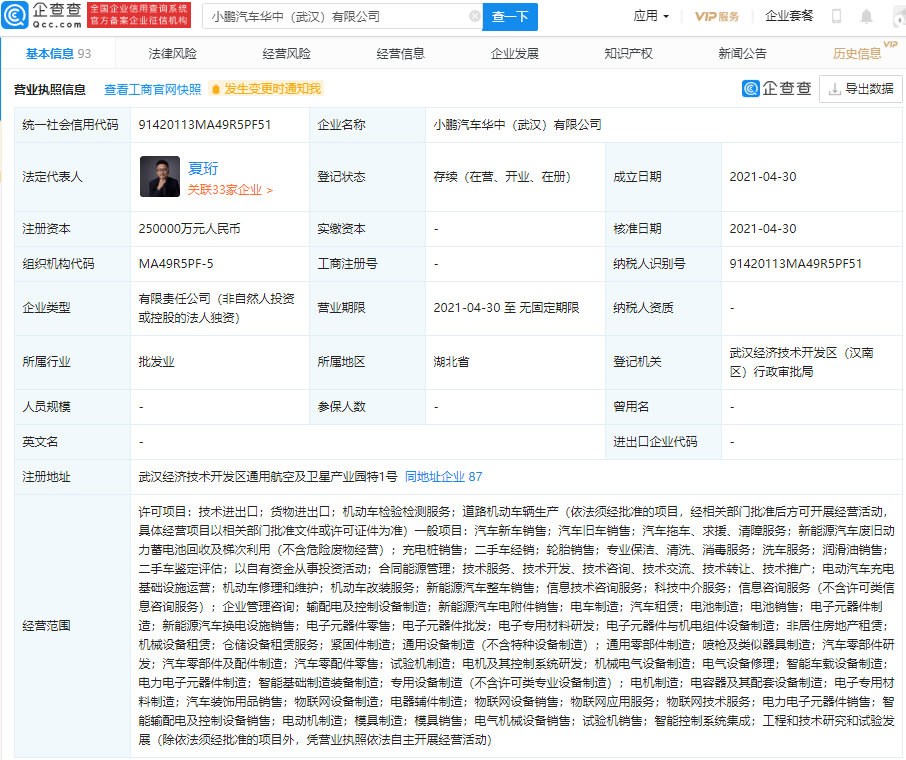
Task: Open notifications via the bell icon
Action: pos(866,15)
